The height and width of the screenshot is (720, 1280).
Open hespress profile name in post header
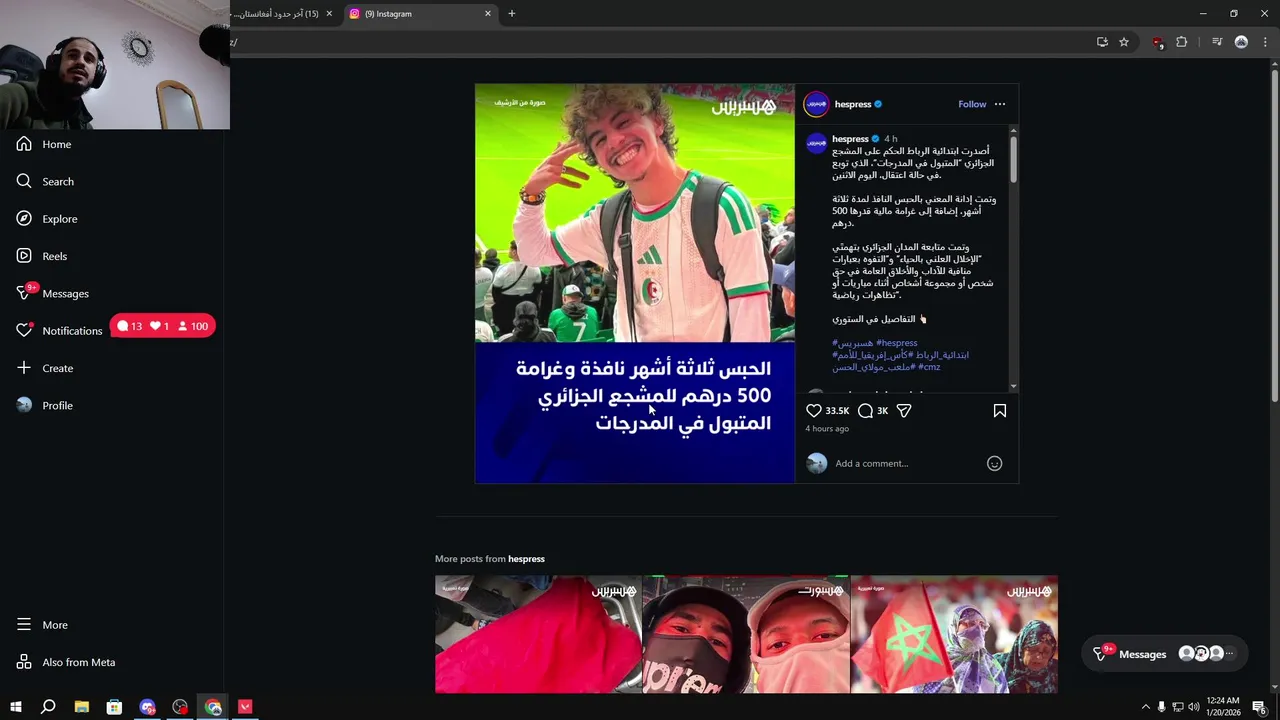tap(853, 104)
